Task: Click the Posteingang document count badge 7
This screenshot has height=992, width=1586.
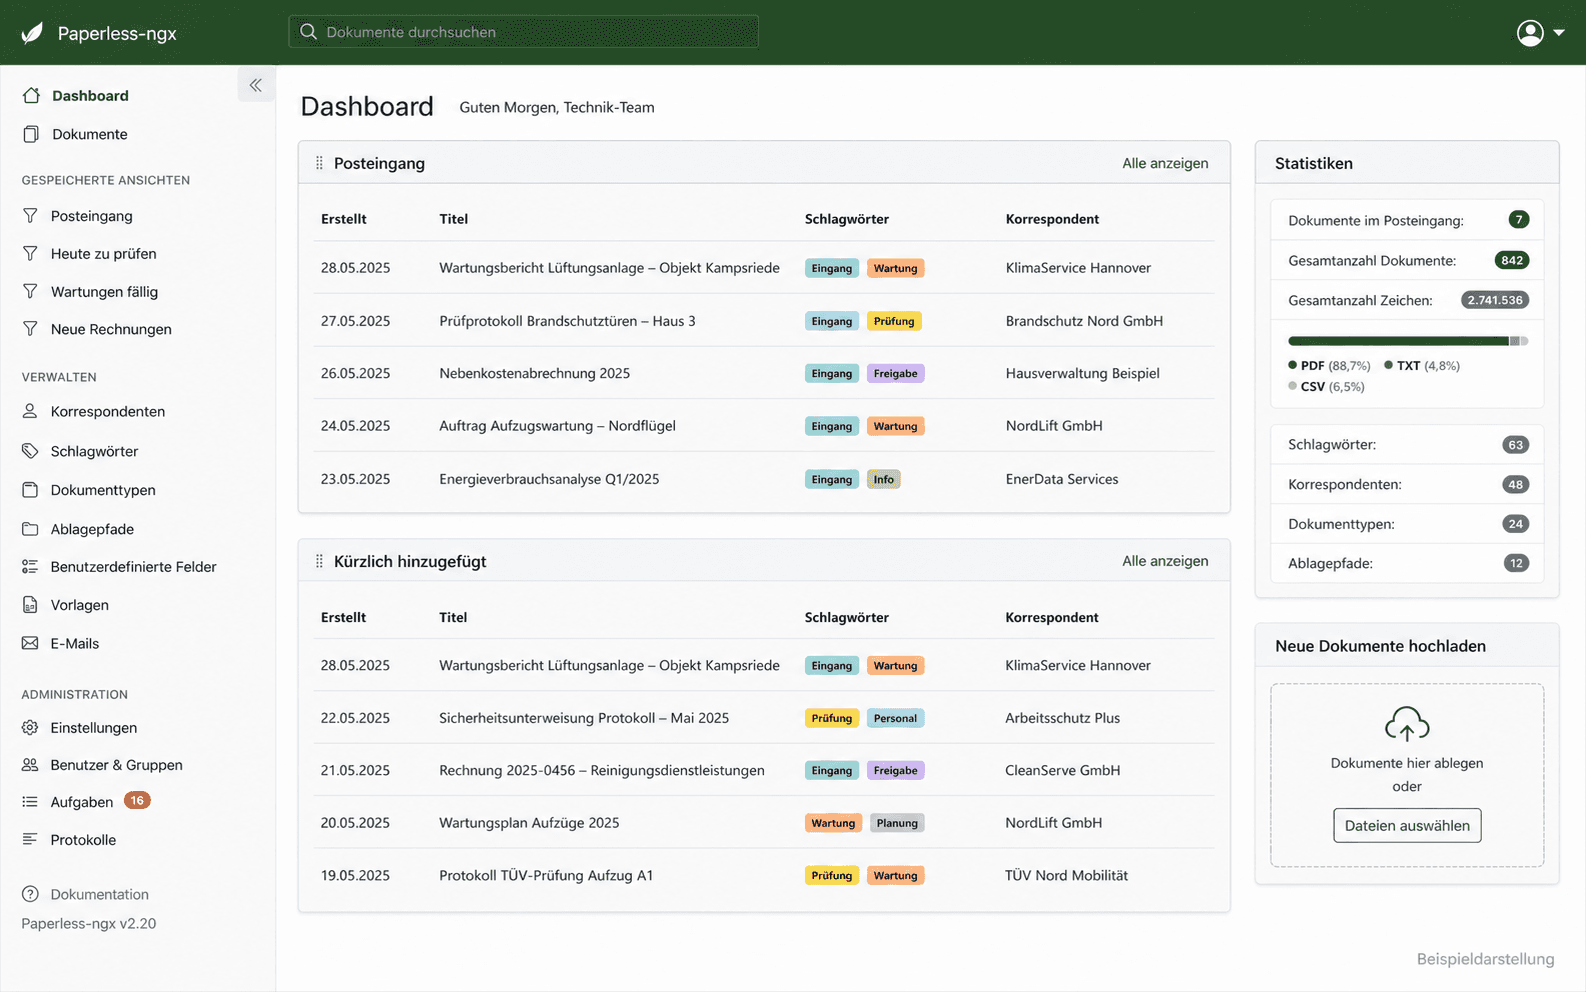Action: [1518, 220]
